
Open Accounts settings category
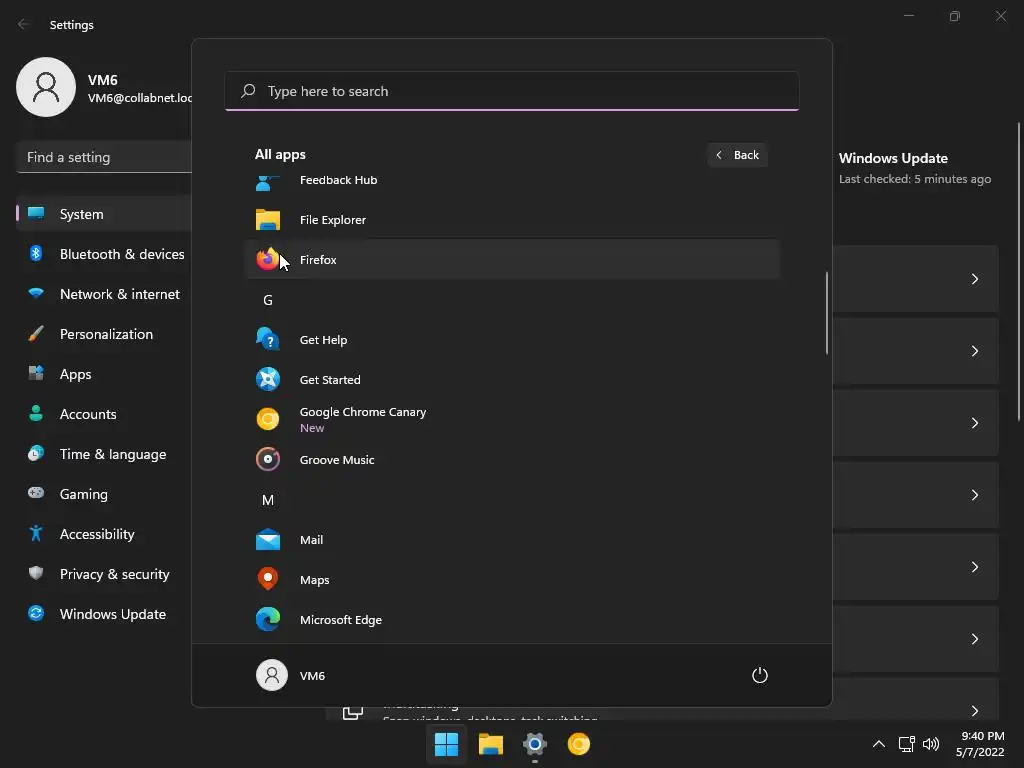[104, 414]
